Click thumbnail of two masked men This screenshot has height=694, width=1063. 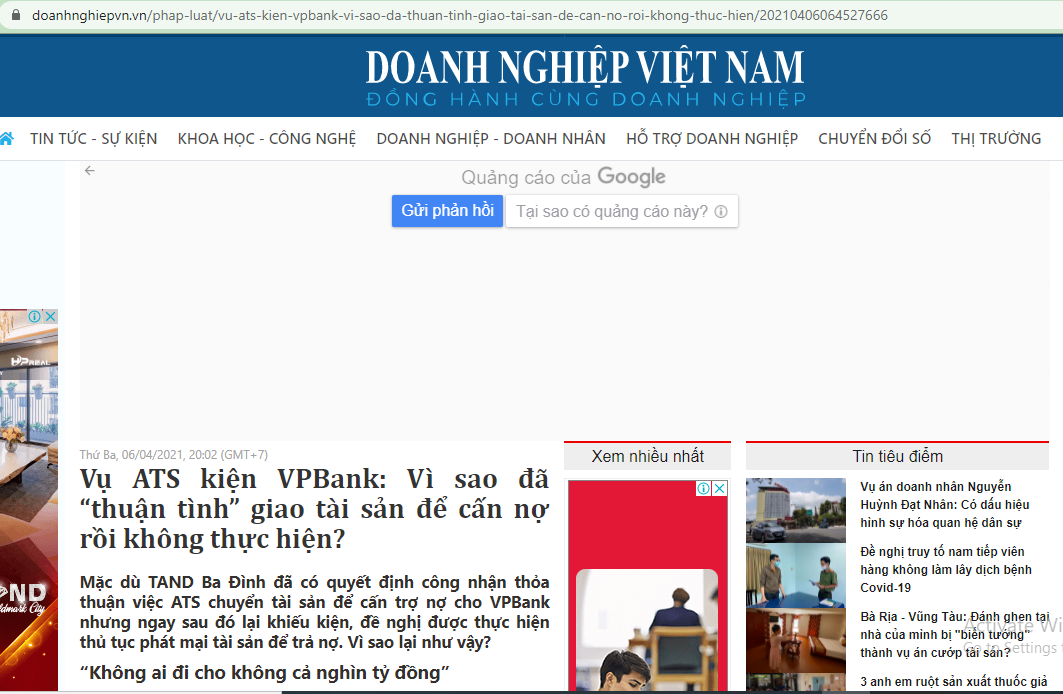796,575
